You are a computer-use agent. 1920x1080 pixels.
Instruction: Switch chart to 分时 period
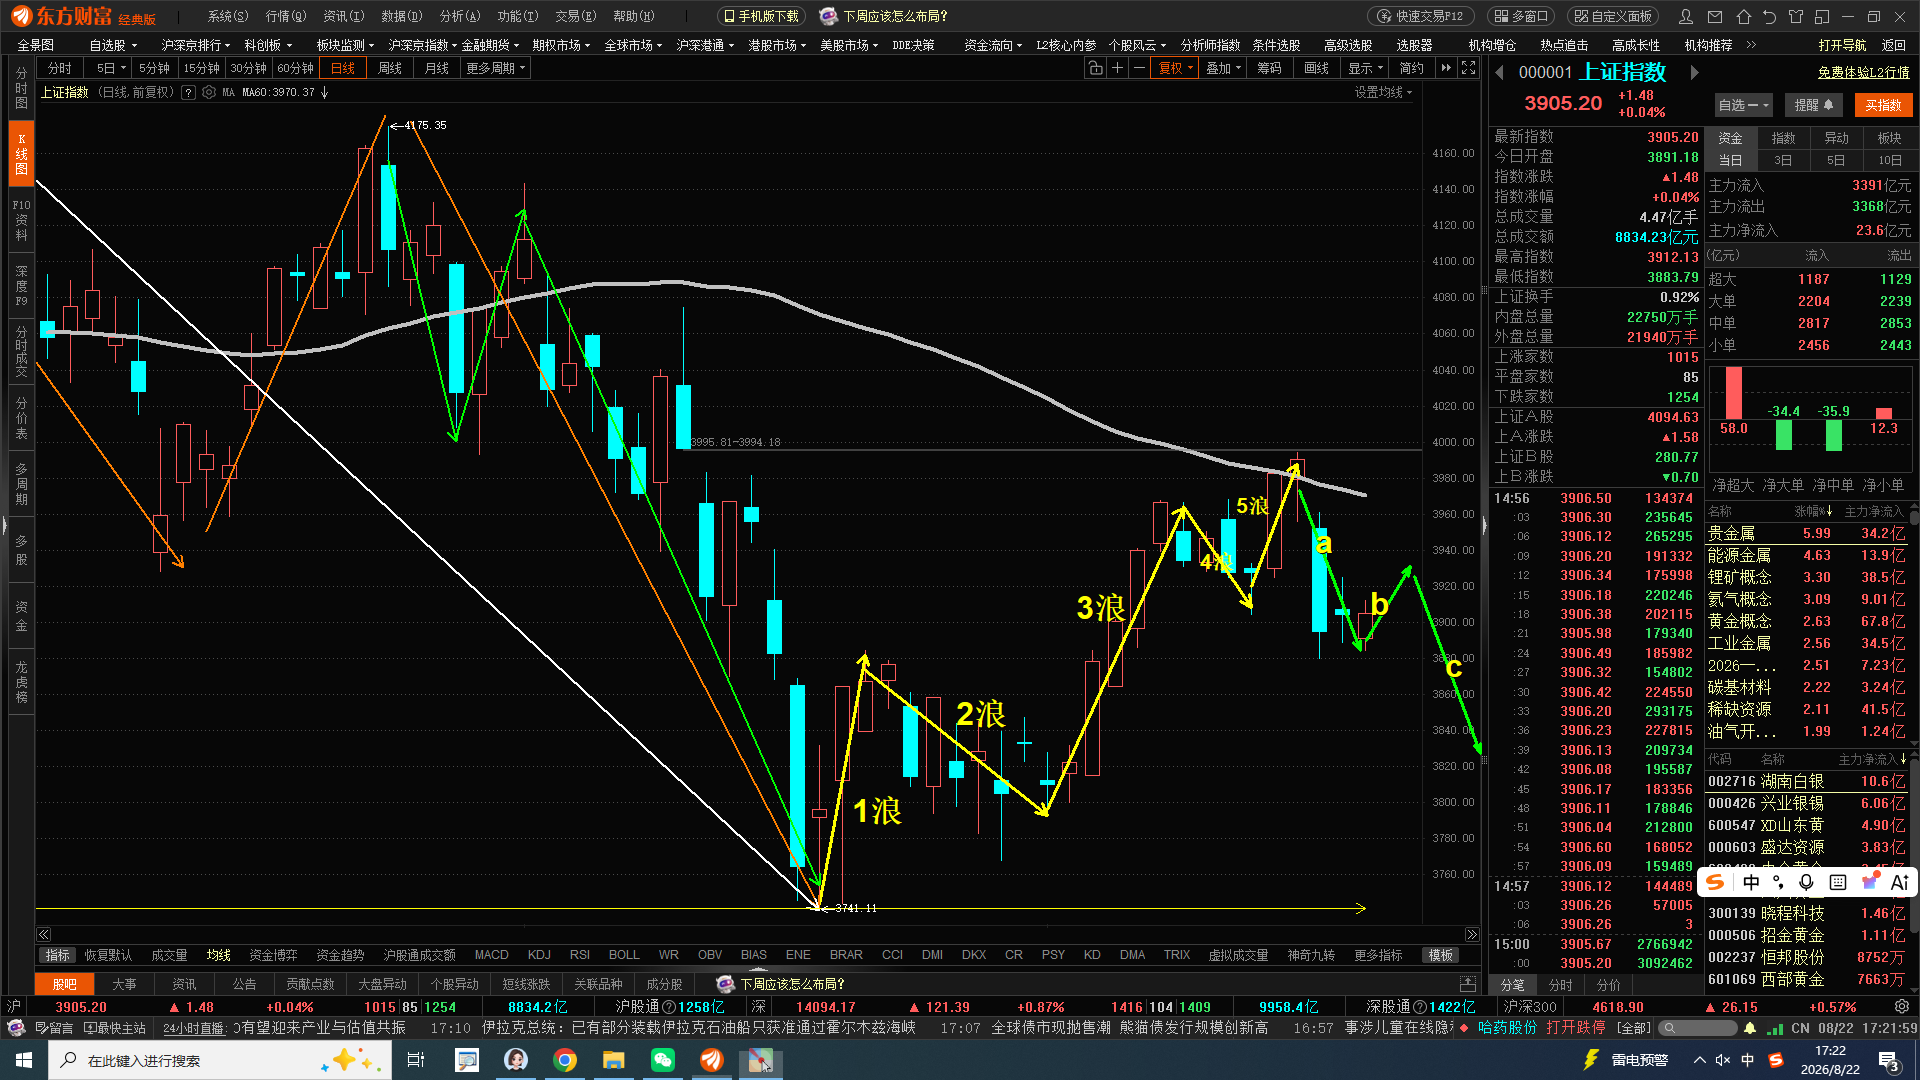60,68
